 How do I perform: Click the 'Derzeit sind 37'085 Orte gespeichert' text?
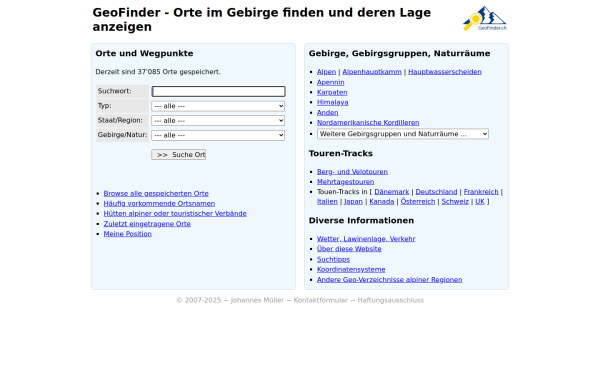[x=158, y=72]
